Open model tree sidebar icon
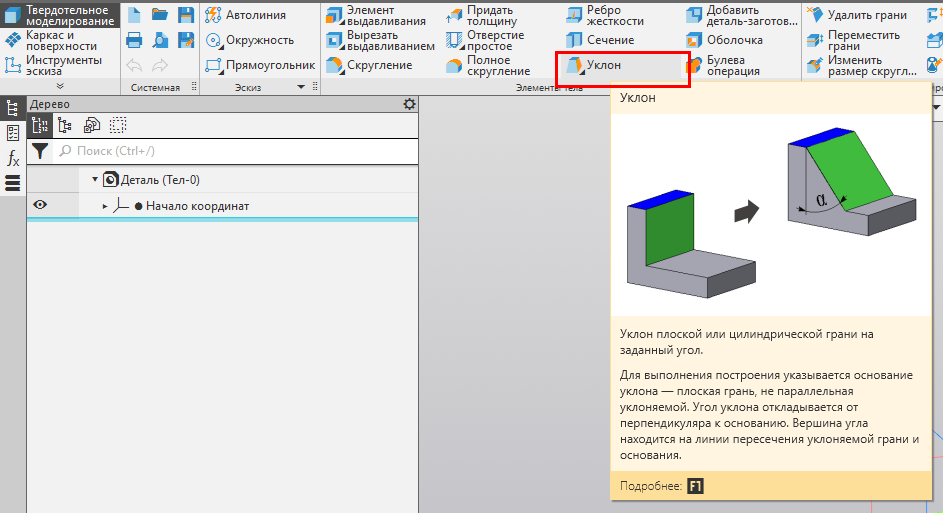 point(13,109)
